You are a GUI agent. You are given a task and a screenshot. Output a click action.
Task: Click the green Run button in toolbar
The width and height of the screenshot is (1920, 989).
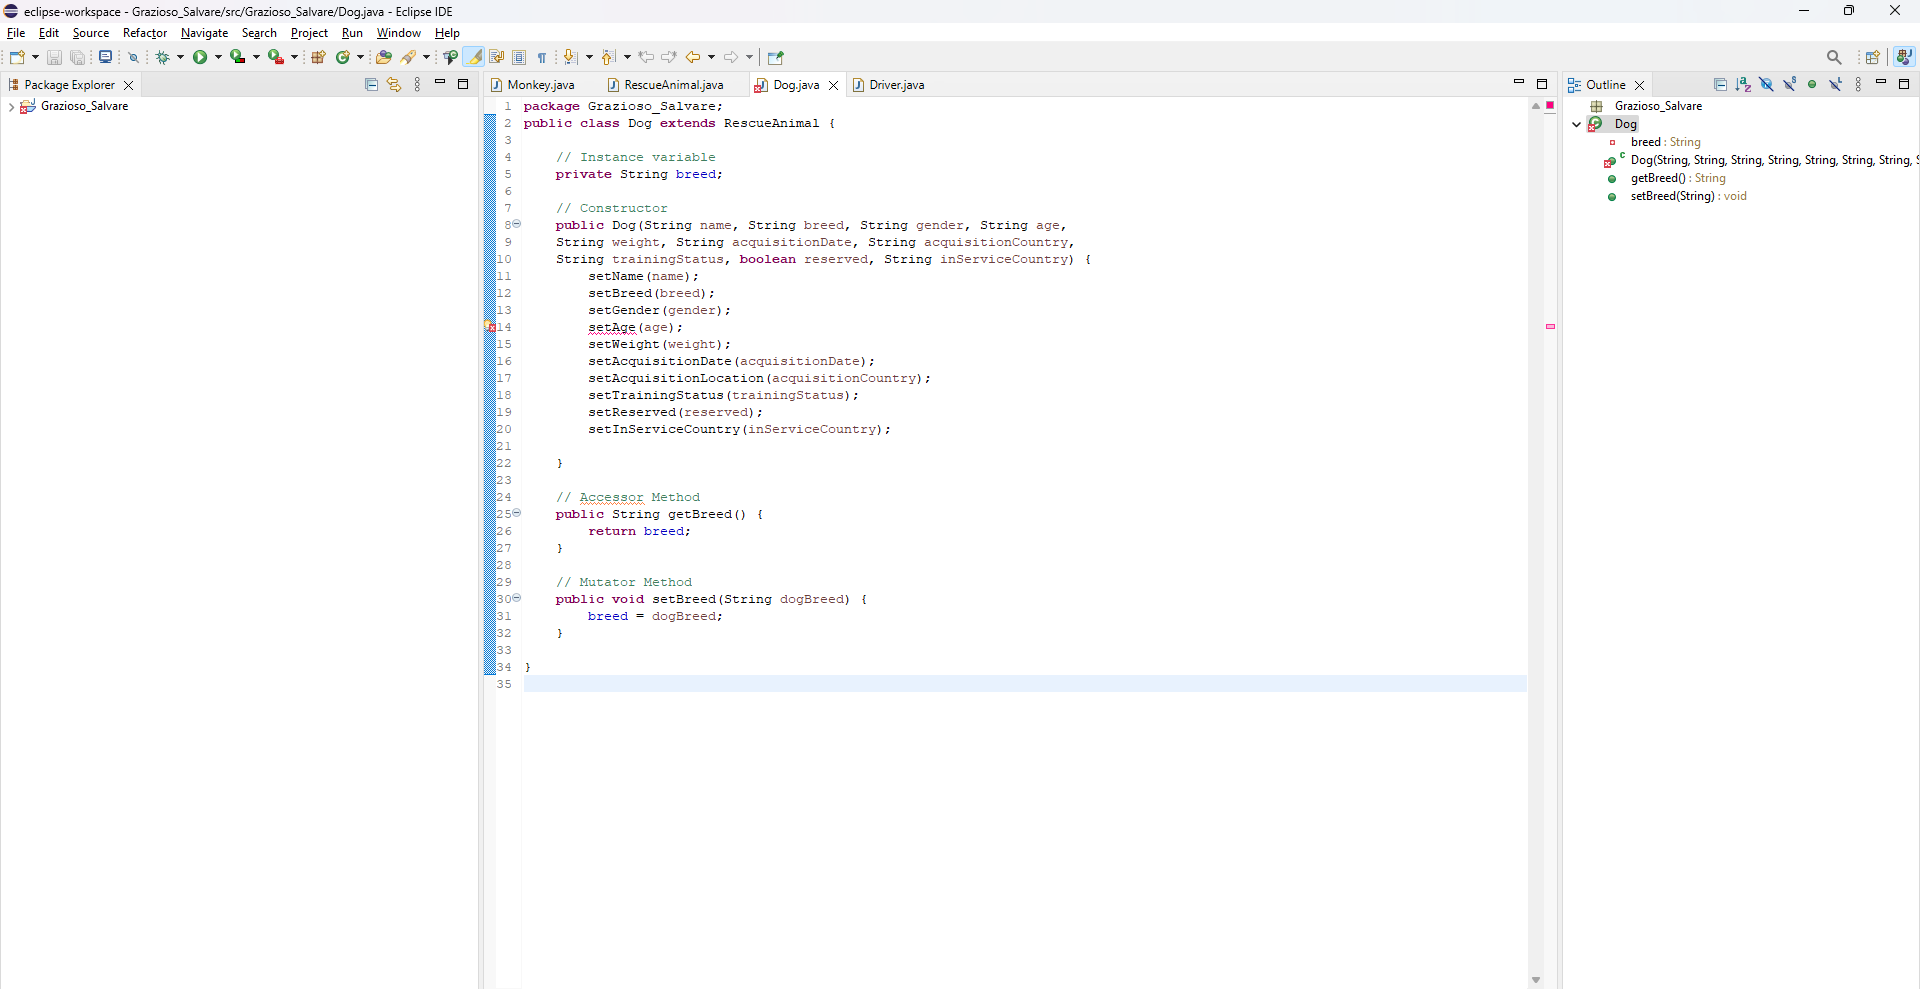point(200,58)
